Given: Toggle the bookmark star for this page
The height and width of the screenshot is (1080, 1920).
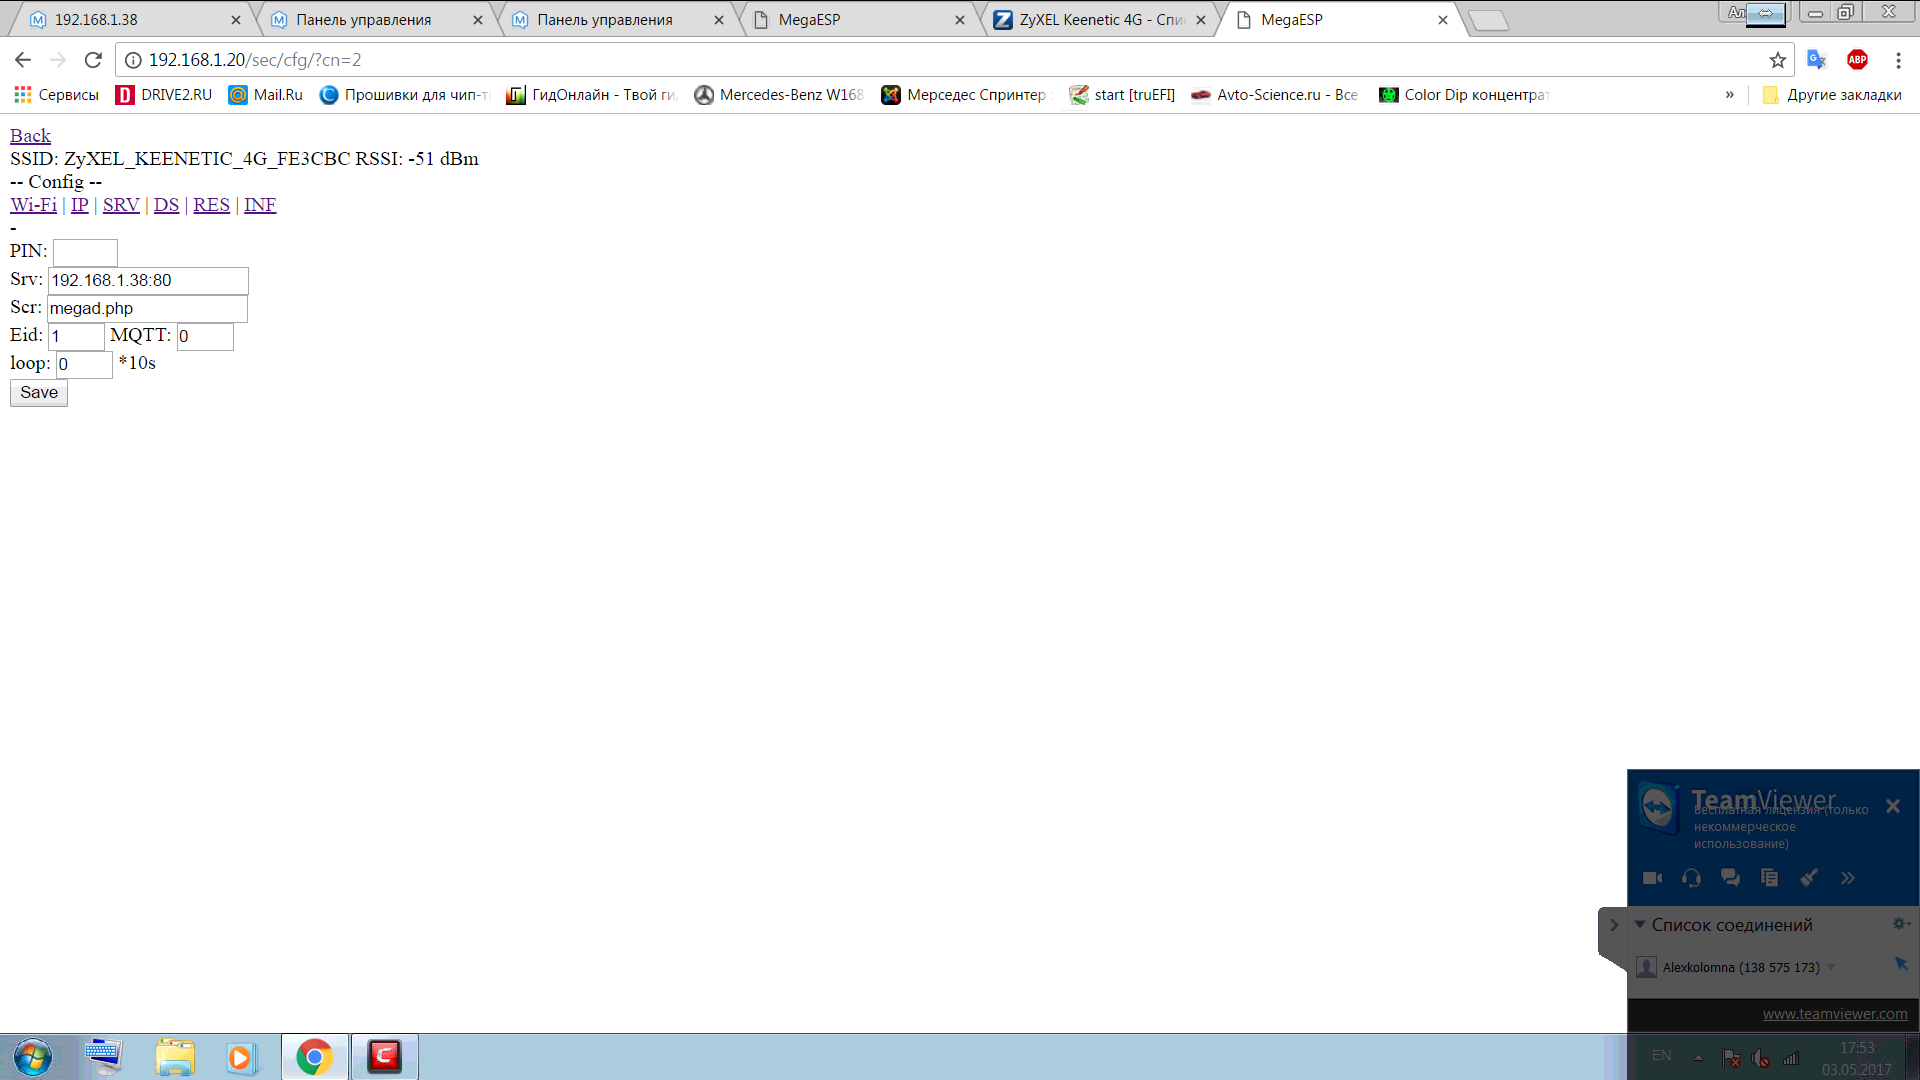Looking at the screenshot, I should coord(1779,60).
